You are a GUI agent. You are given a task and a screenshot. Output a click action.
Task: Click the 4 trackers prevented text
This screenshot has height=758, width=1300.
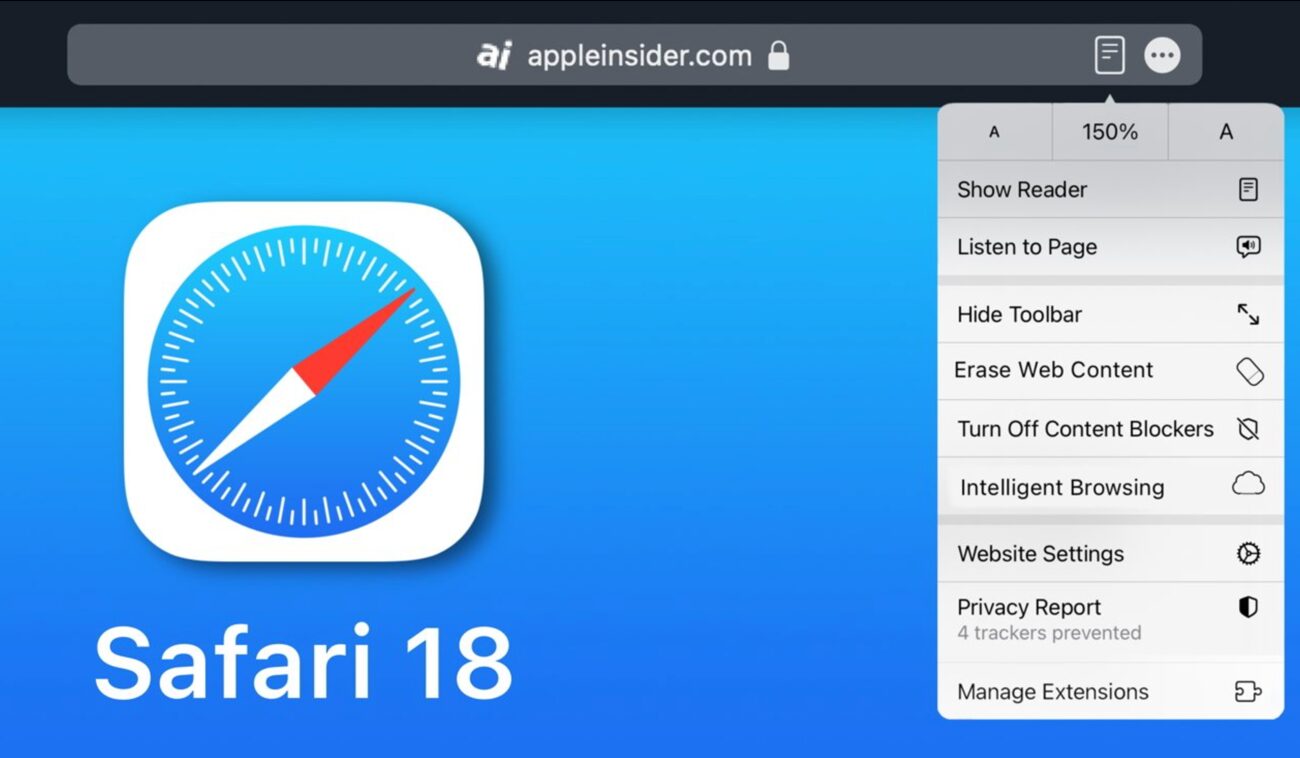coord(1049,633)
